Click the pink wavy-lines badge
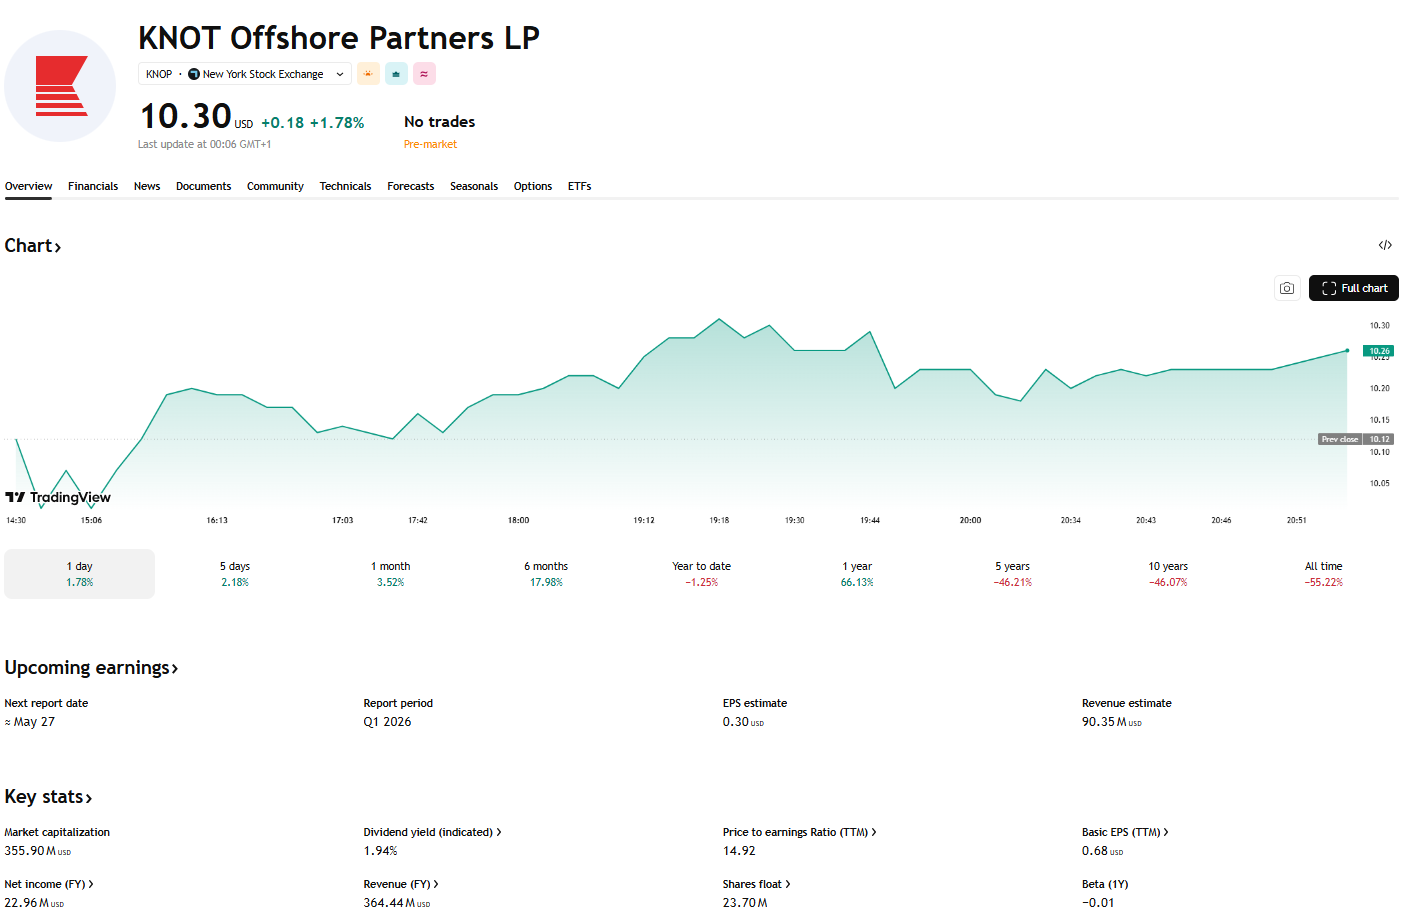This screenshot has height=921, width=1411. [424, 74]
